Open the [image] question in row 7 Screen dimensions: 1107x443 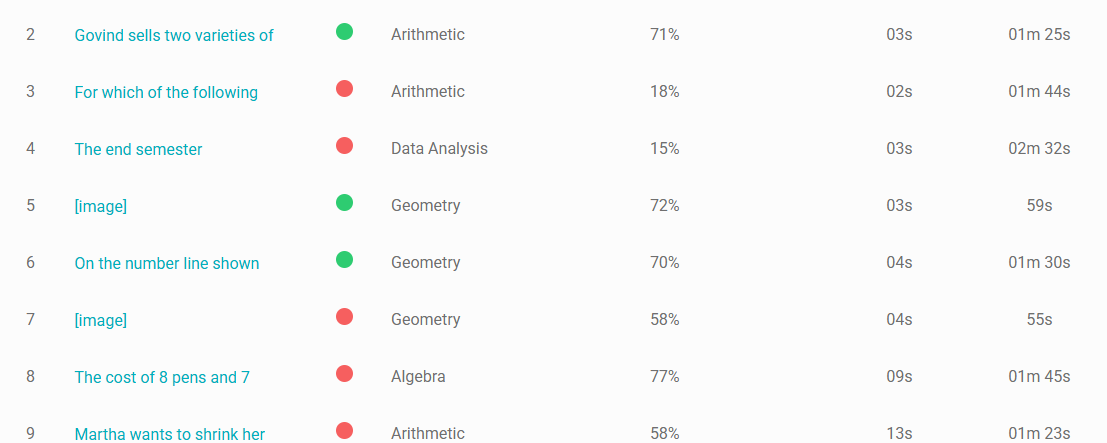tap(100, 320)
